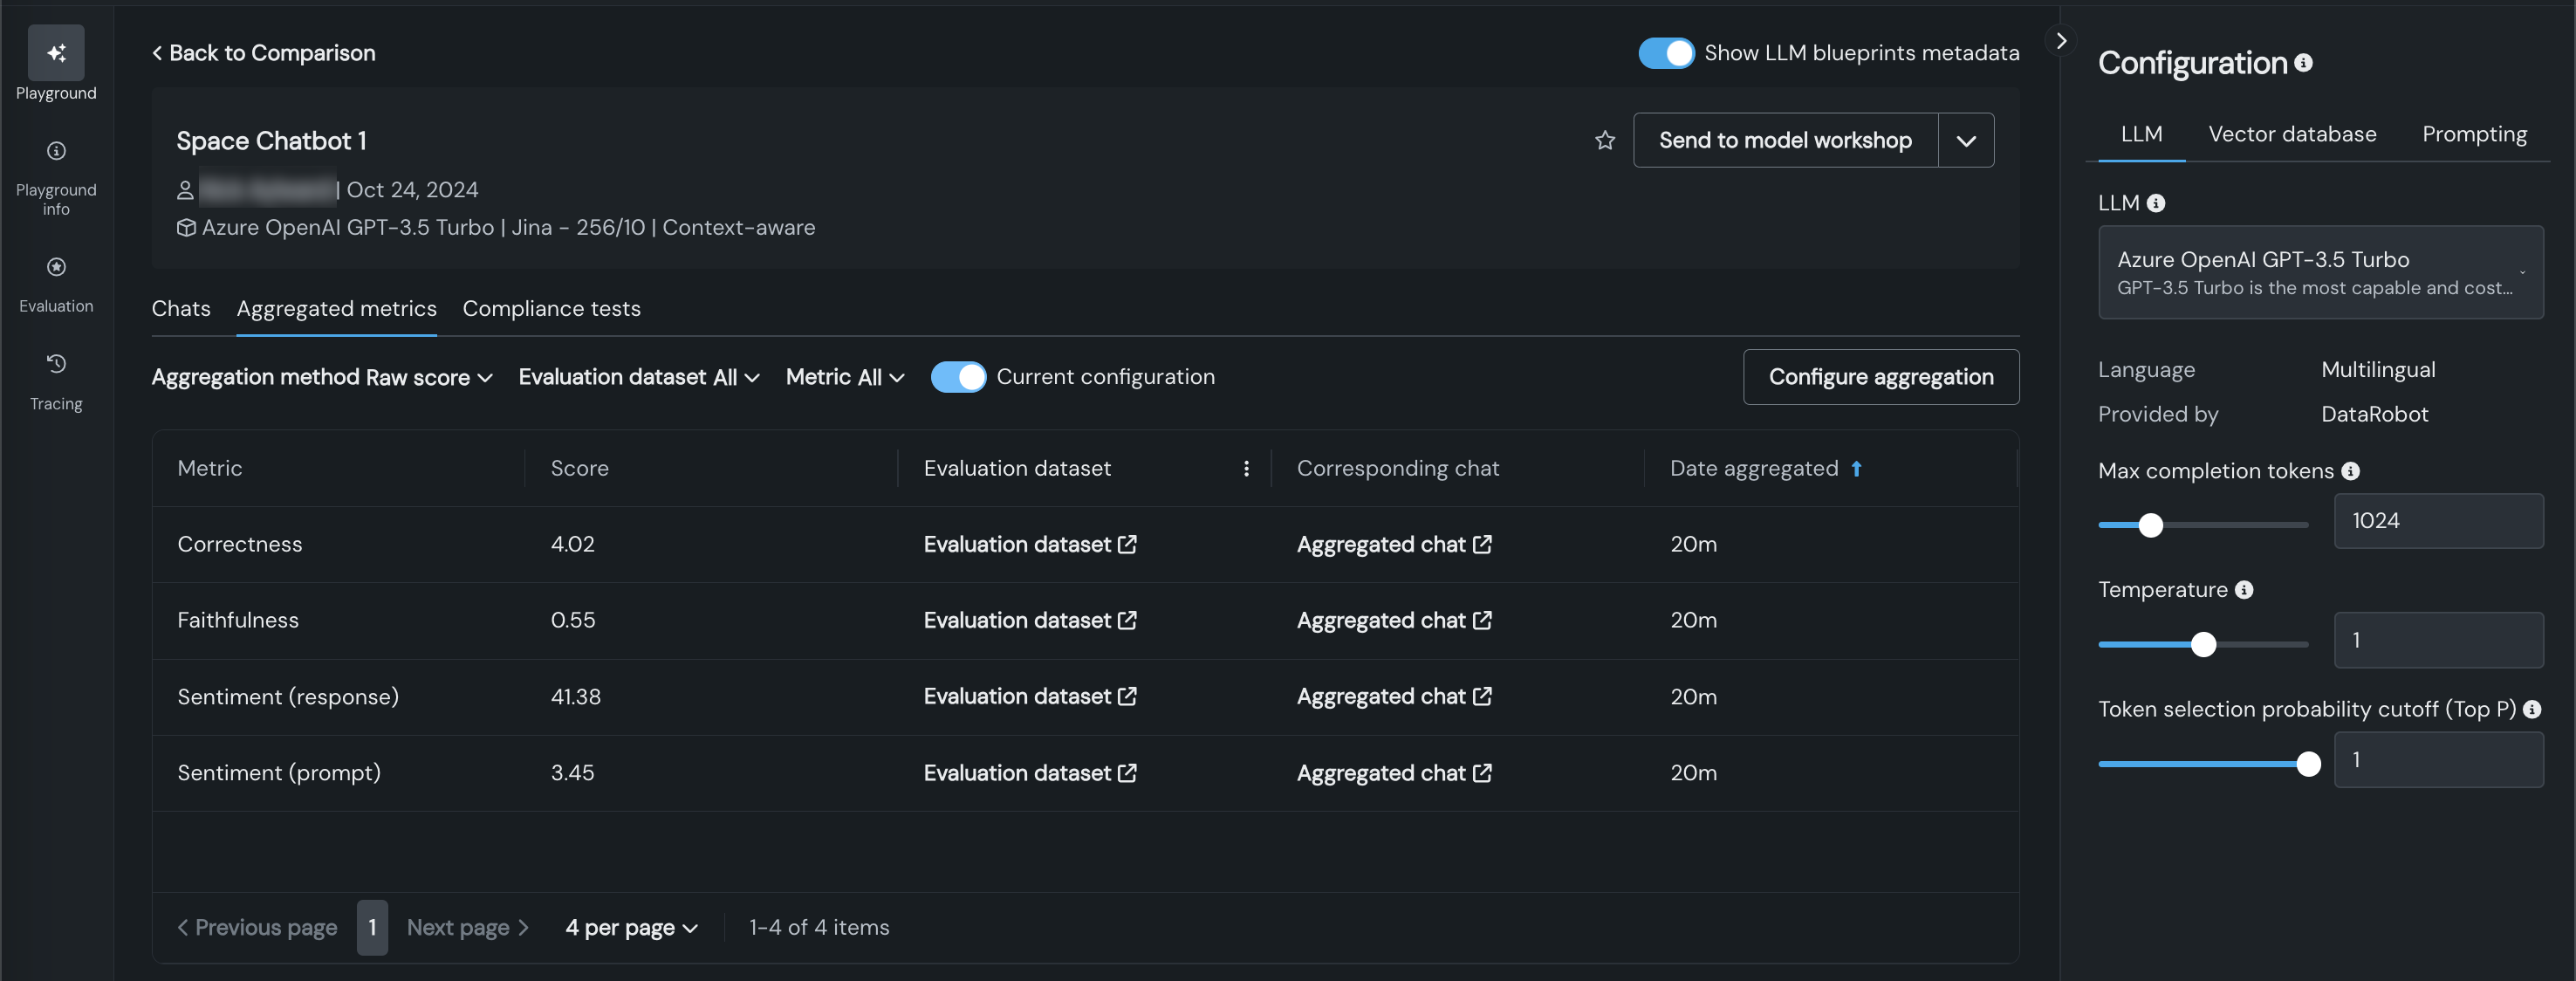The height and width of the screenshot is (981, 2576).
Task: Click the Temperature slider handle
Action: tap(2203, 645)
